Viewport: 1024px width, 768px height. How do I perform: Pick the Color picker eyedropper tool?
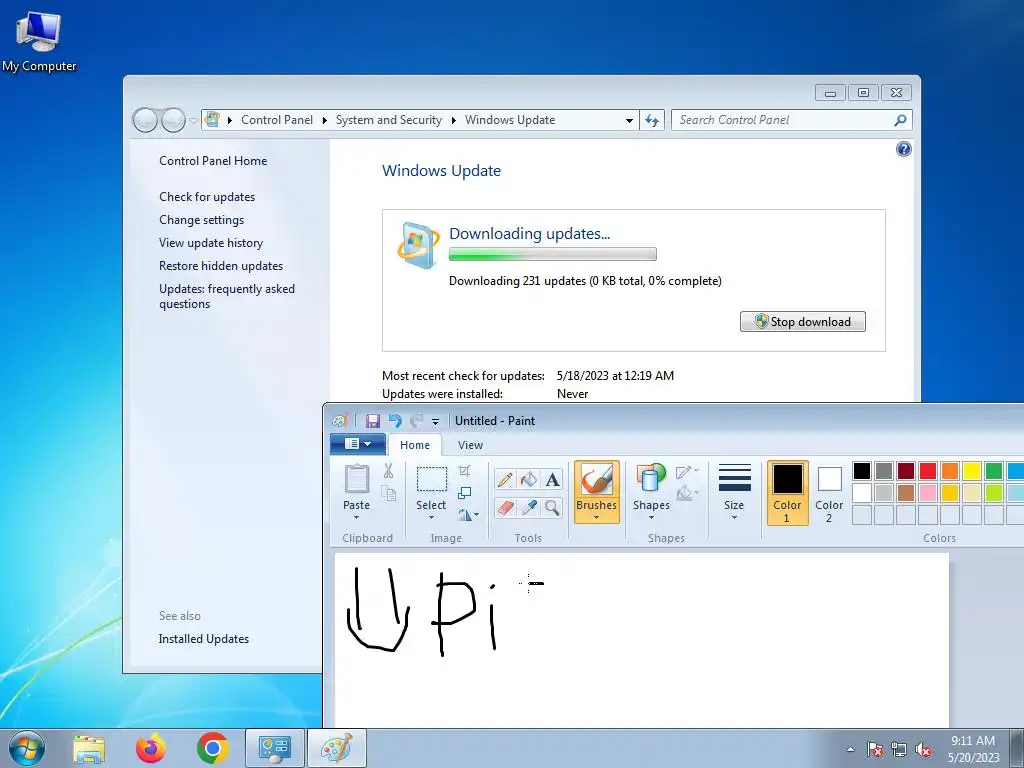tap(528, 507)
